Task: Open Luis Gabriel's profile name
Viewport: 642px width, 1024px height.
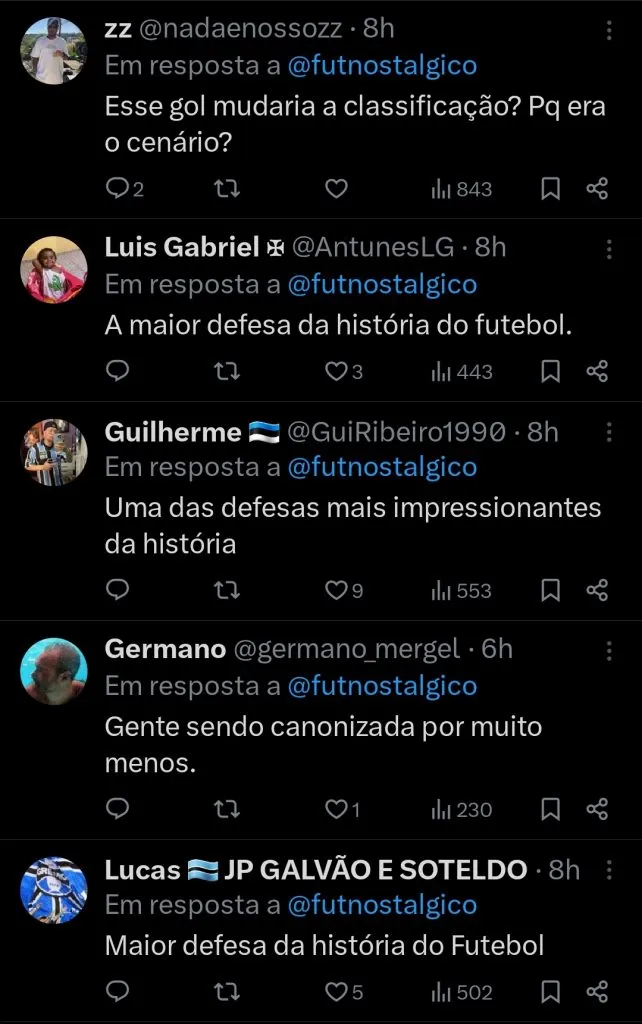Action: [181, 247]
